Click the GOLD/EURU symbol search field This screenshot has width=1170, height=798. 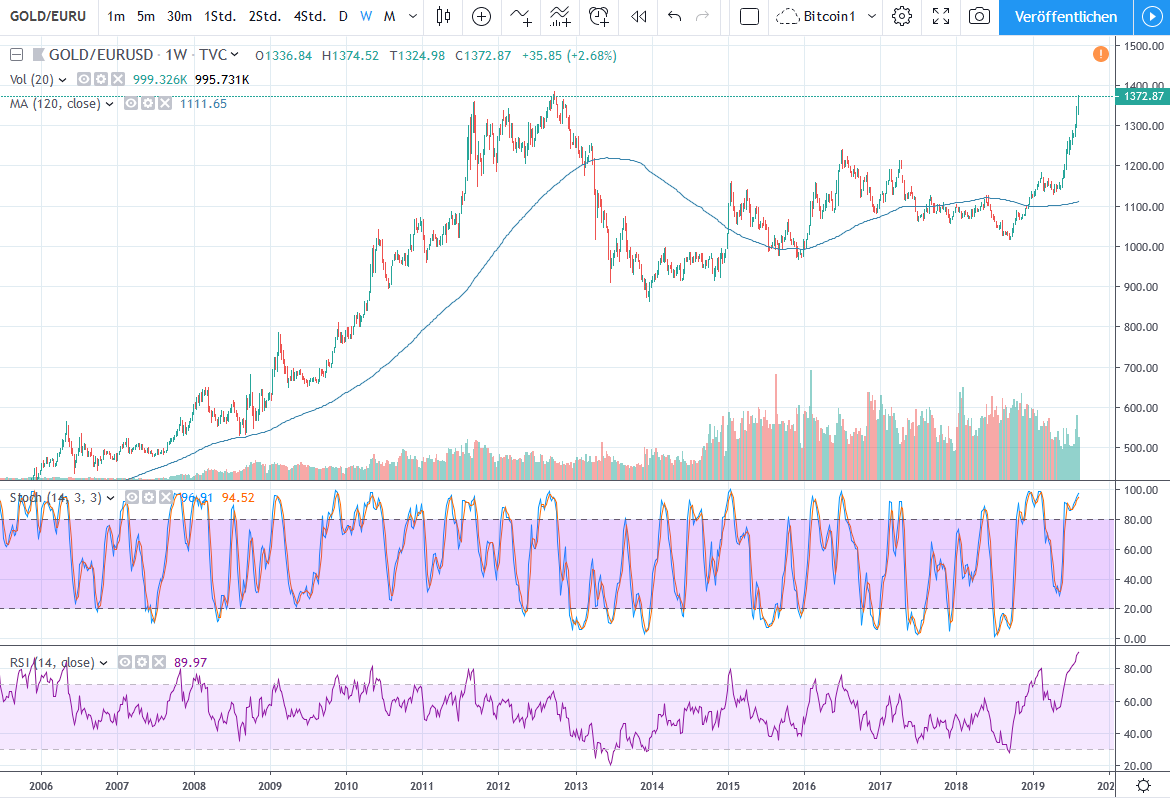tap(48, 16)
